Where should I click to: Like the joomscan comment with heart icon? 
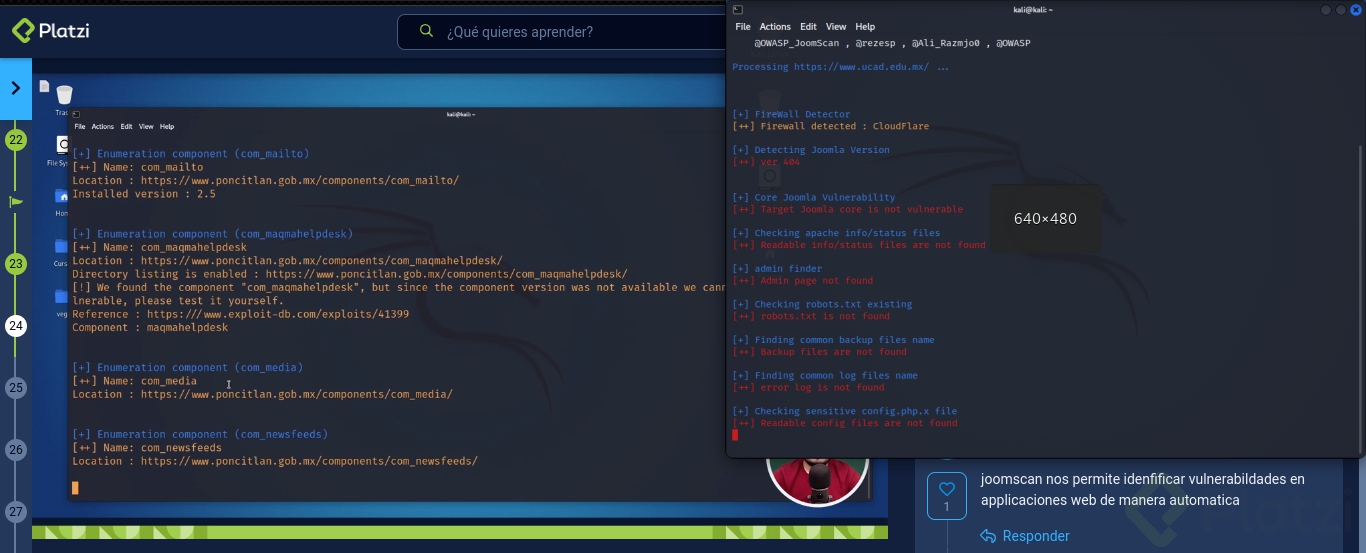click(x=947, y=489)
